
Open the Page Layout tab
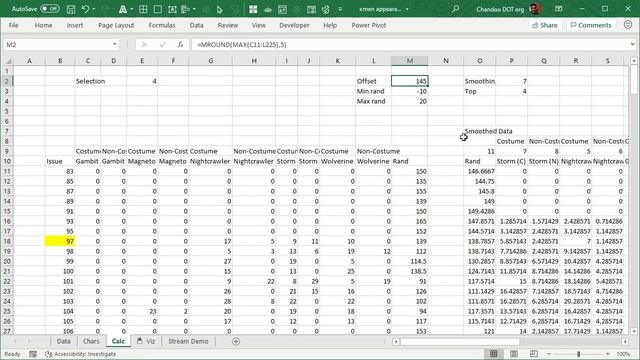[x=116, y=25]
